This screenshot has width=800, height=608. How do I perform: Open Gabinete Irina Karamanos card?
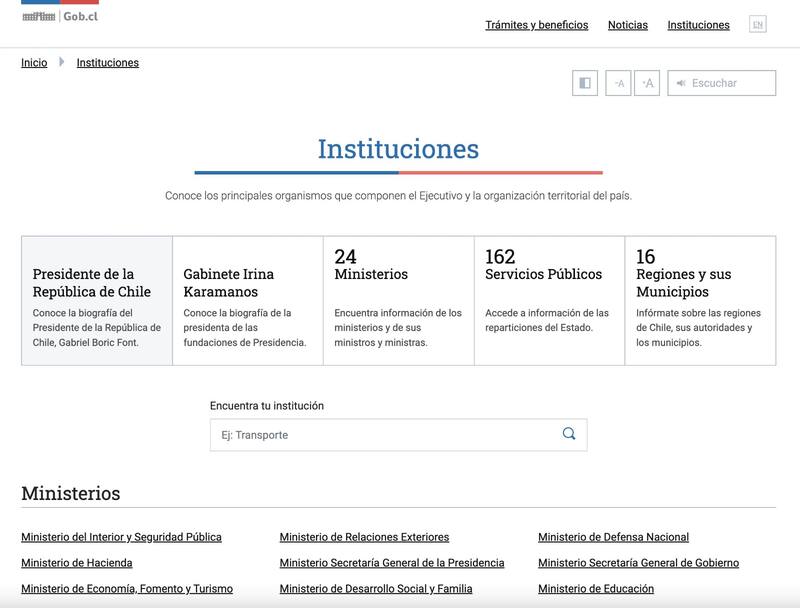click(247, 300)
